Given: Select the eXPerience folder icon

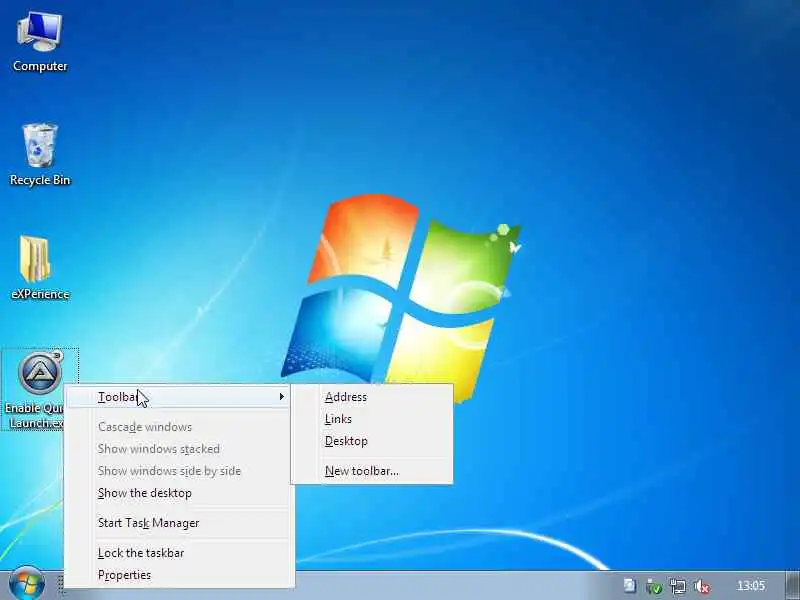Looking at the screenshot, I should pyautogui.click(x=40, y=268).
